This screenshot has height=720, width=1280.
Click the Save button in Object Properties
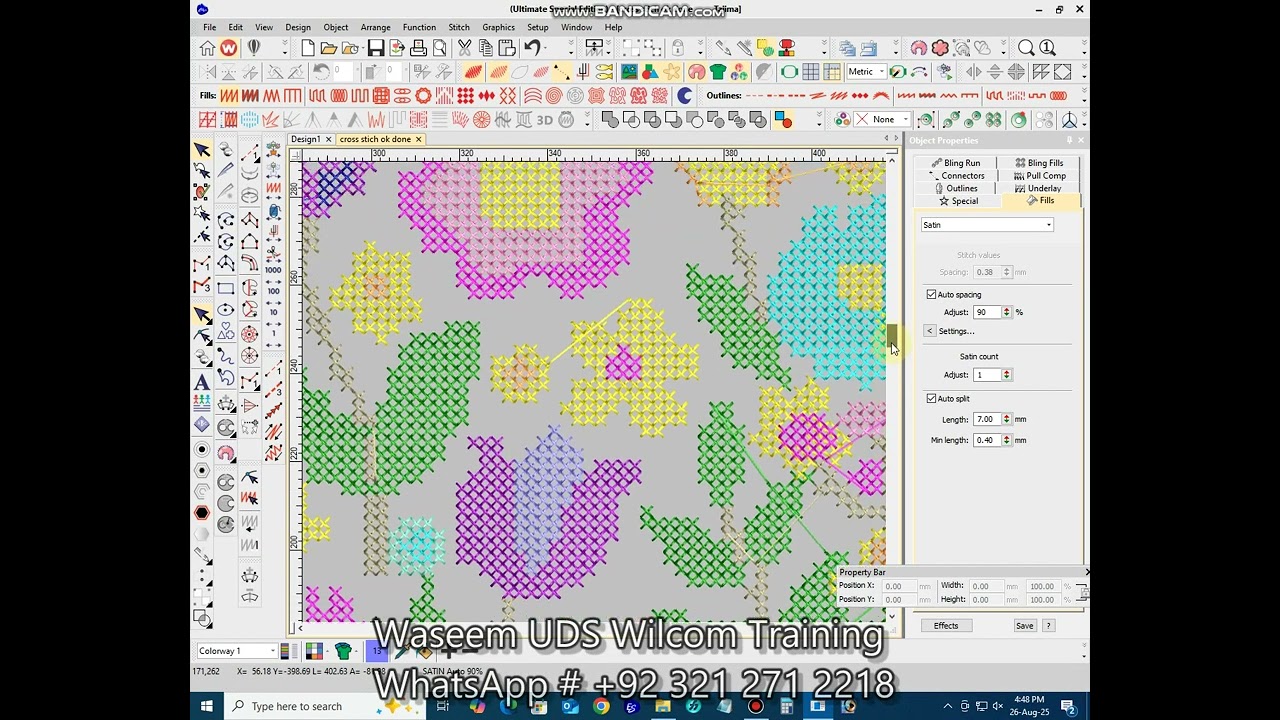tap(1024, 626)
